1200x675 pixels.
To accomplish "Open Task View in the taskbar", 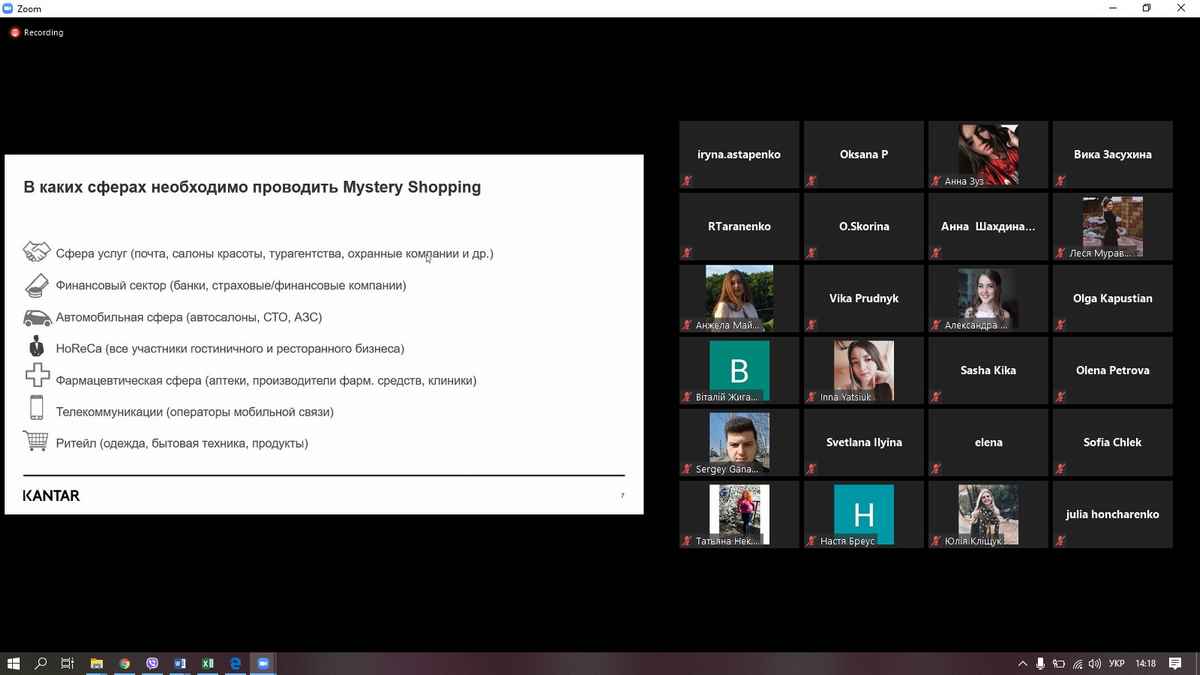I will tap(68, 663).
